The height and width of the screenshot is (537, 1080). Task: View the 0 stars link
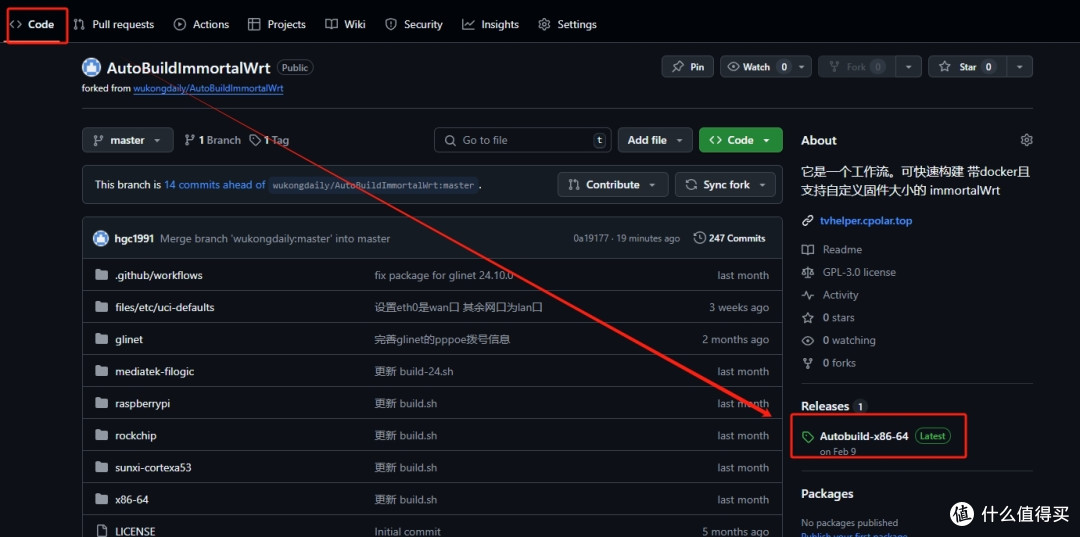(829, 317)
